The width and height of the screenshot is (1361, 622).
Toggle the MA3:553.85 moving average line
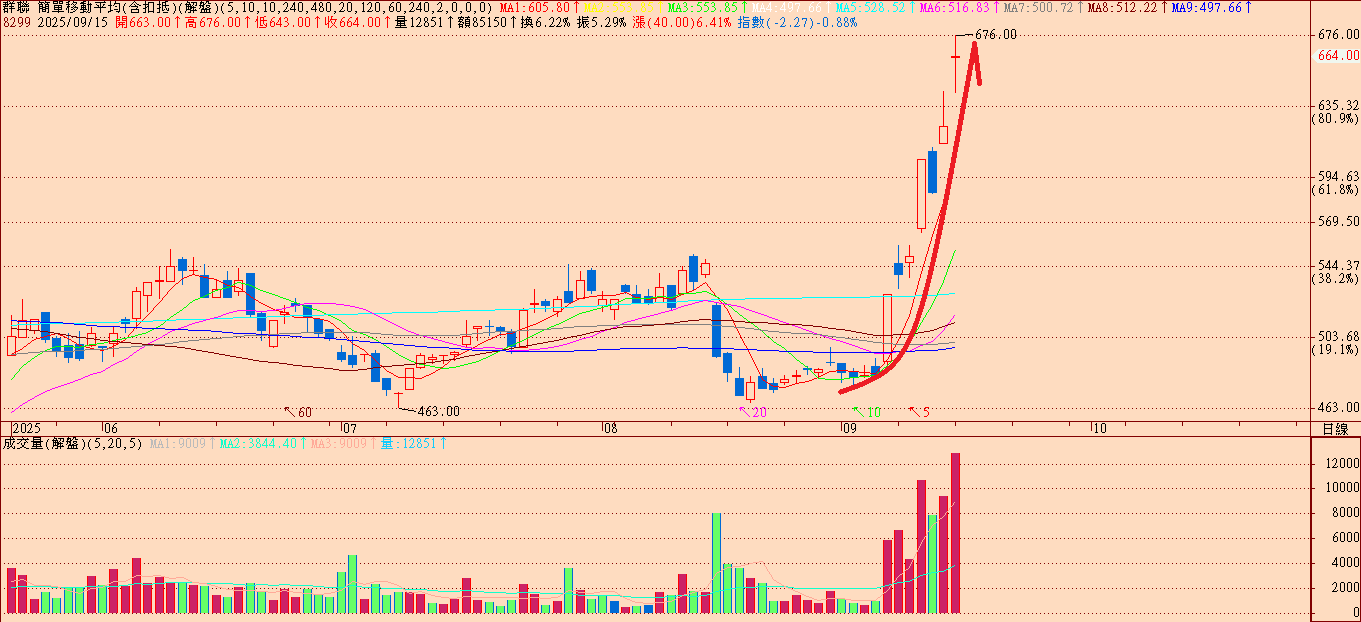pos(706,8)
